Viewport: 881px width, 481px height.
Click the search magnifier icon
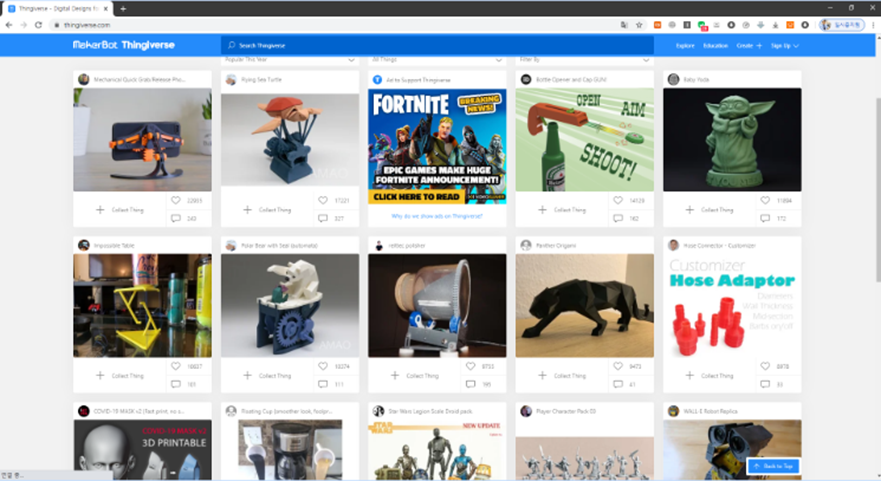[231, 45]
